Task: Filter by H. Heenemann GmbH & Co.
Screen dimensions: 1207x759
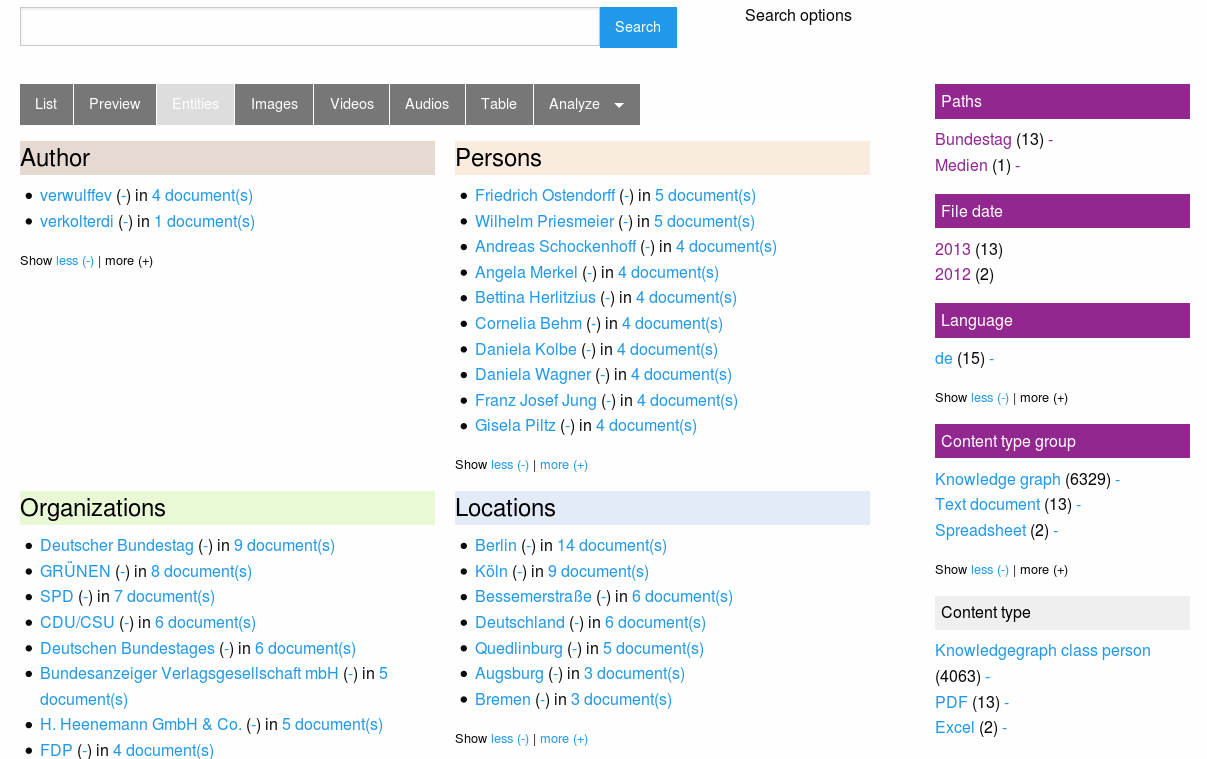Action: point(141,724)
